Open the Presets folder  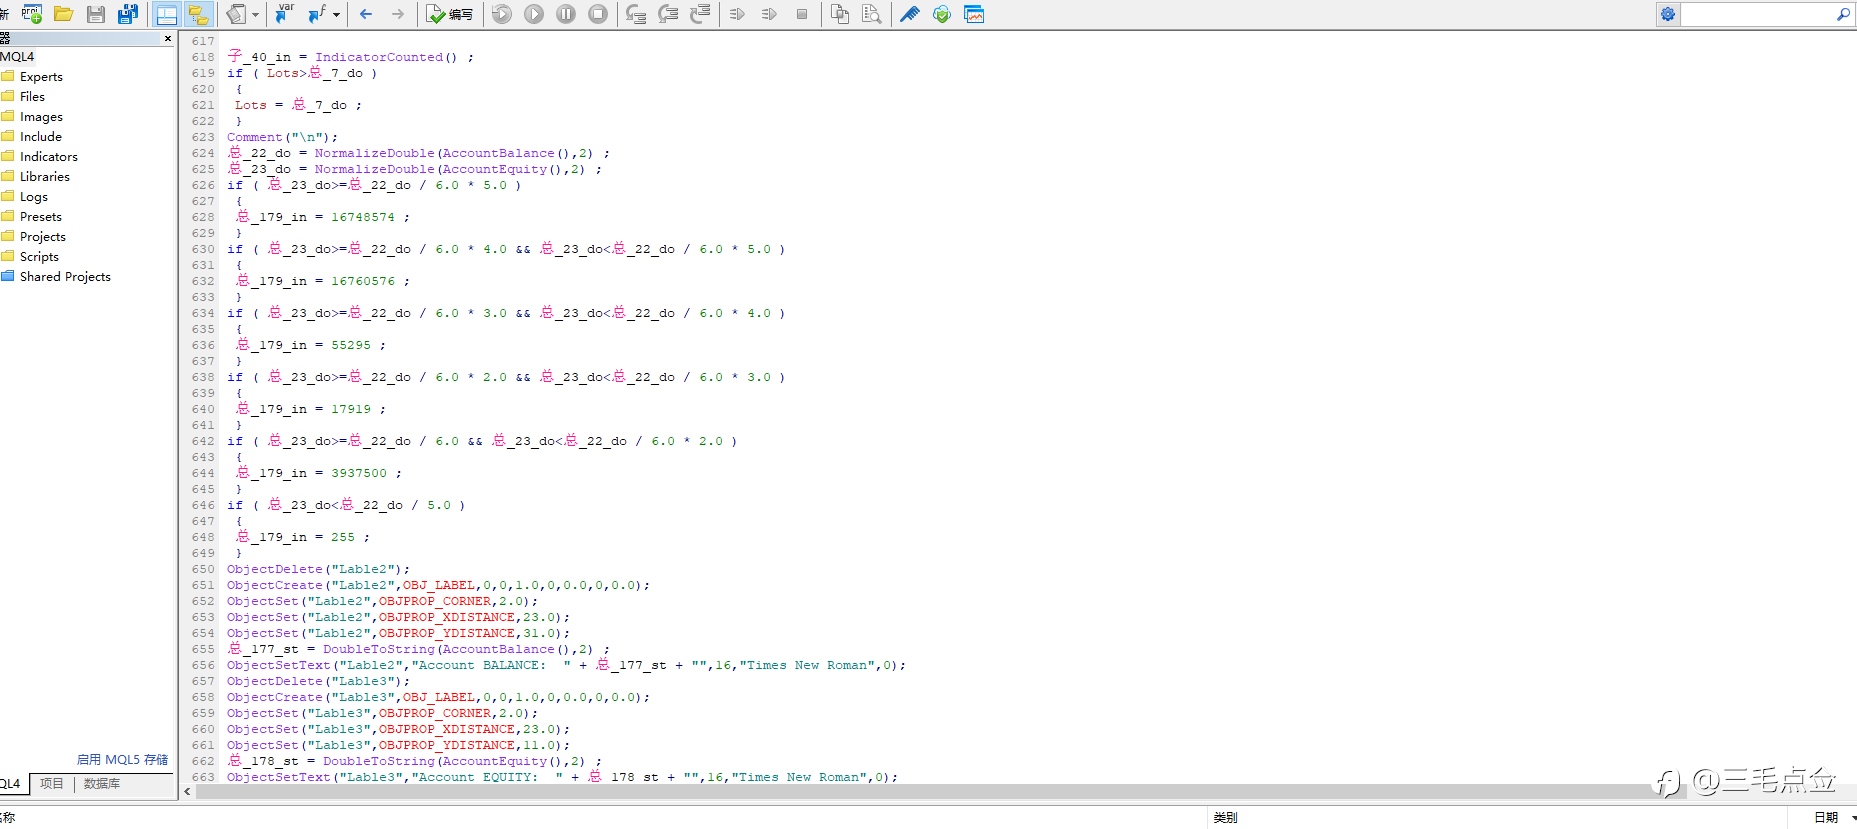pos(40,217)
